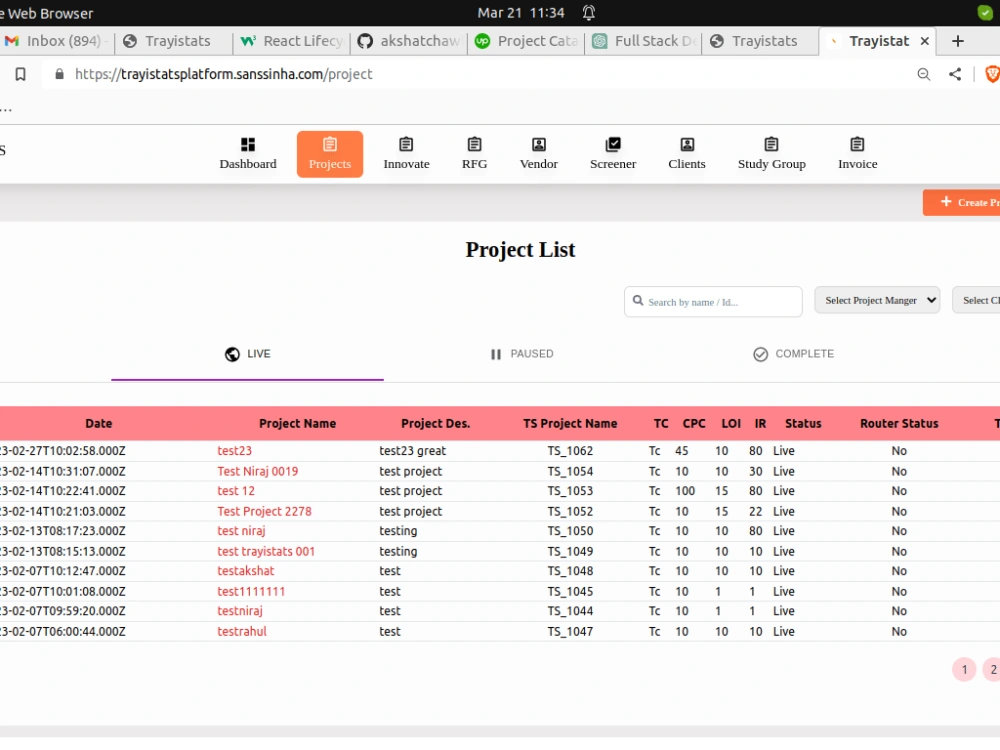Image resolution: width=1000 pixels, height=750 pixels.
Task: Click the TS Project Name column header
Action: click(570, 423)
